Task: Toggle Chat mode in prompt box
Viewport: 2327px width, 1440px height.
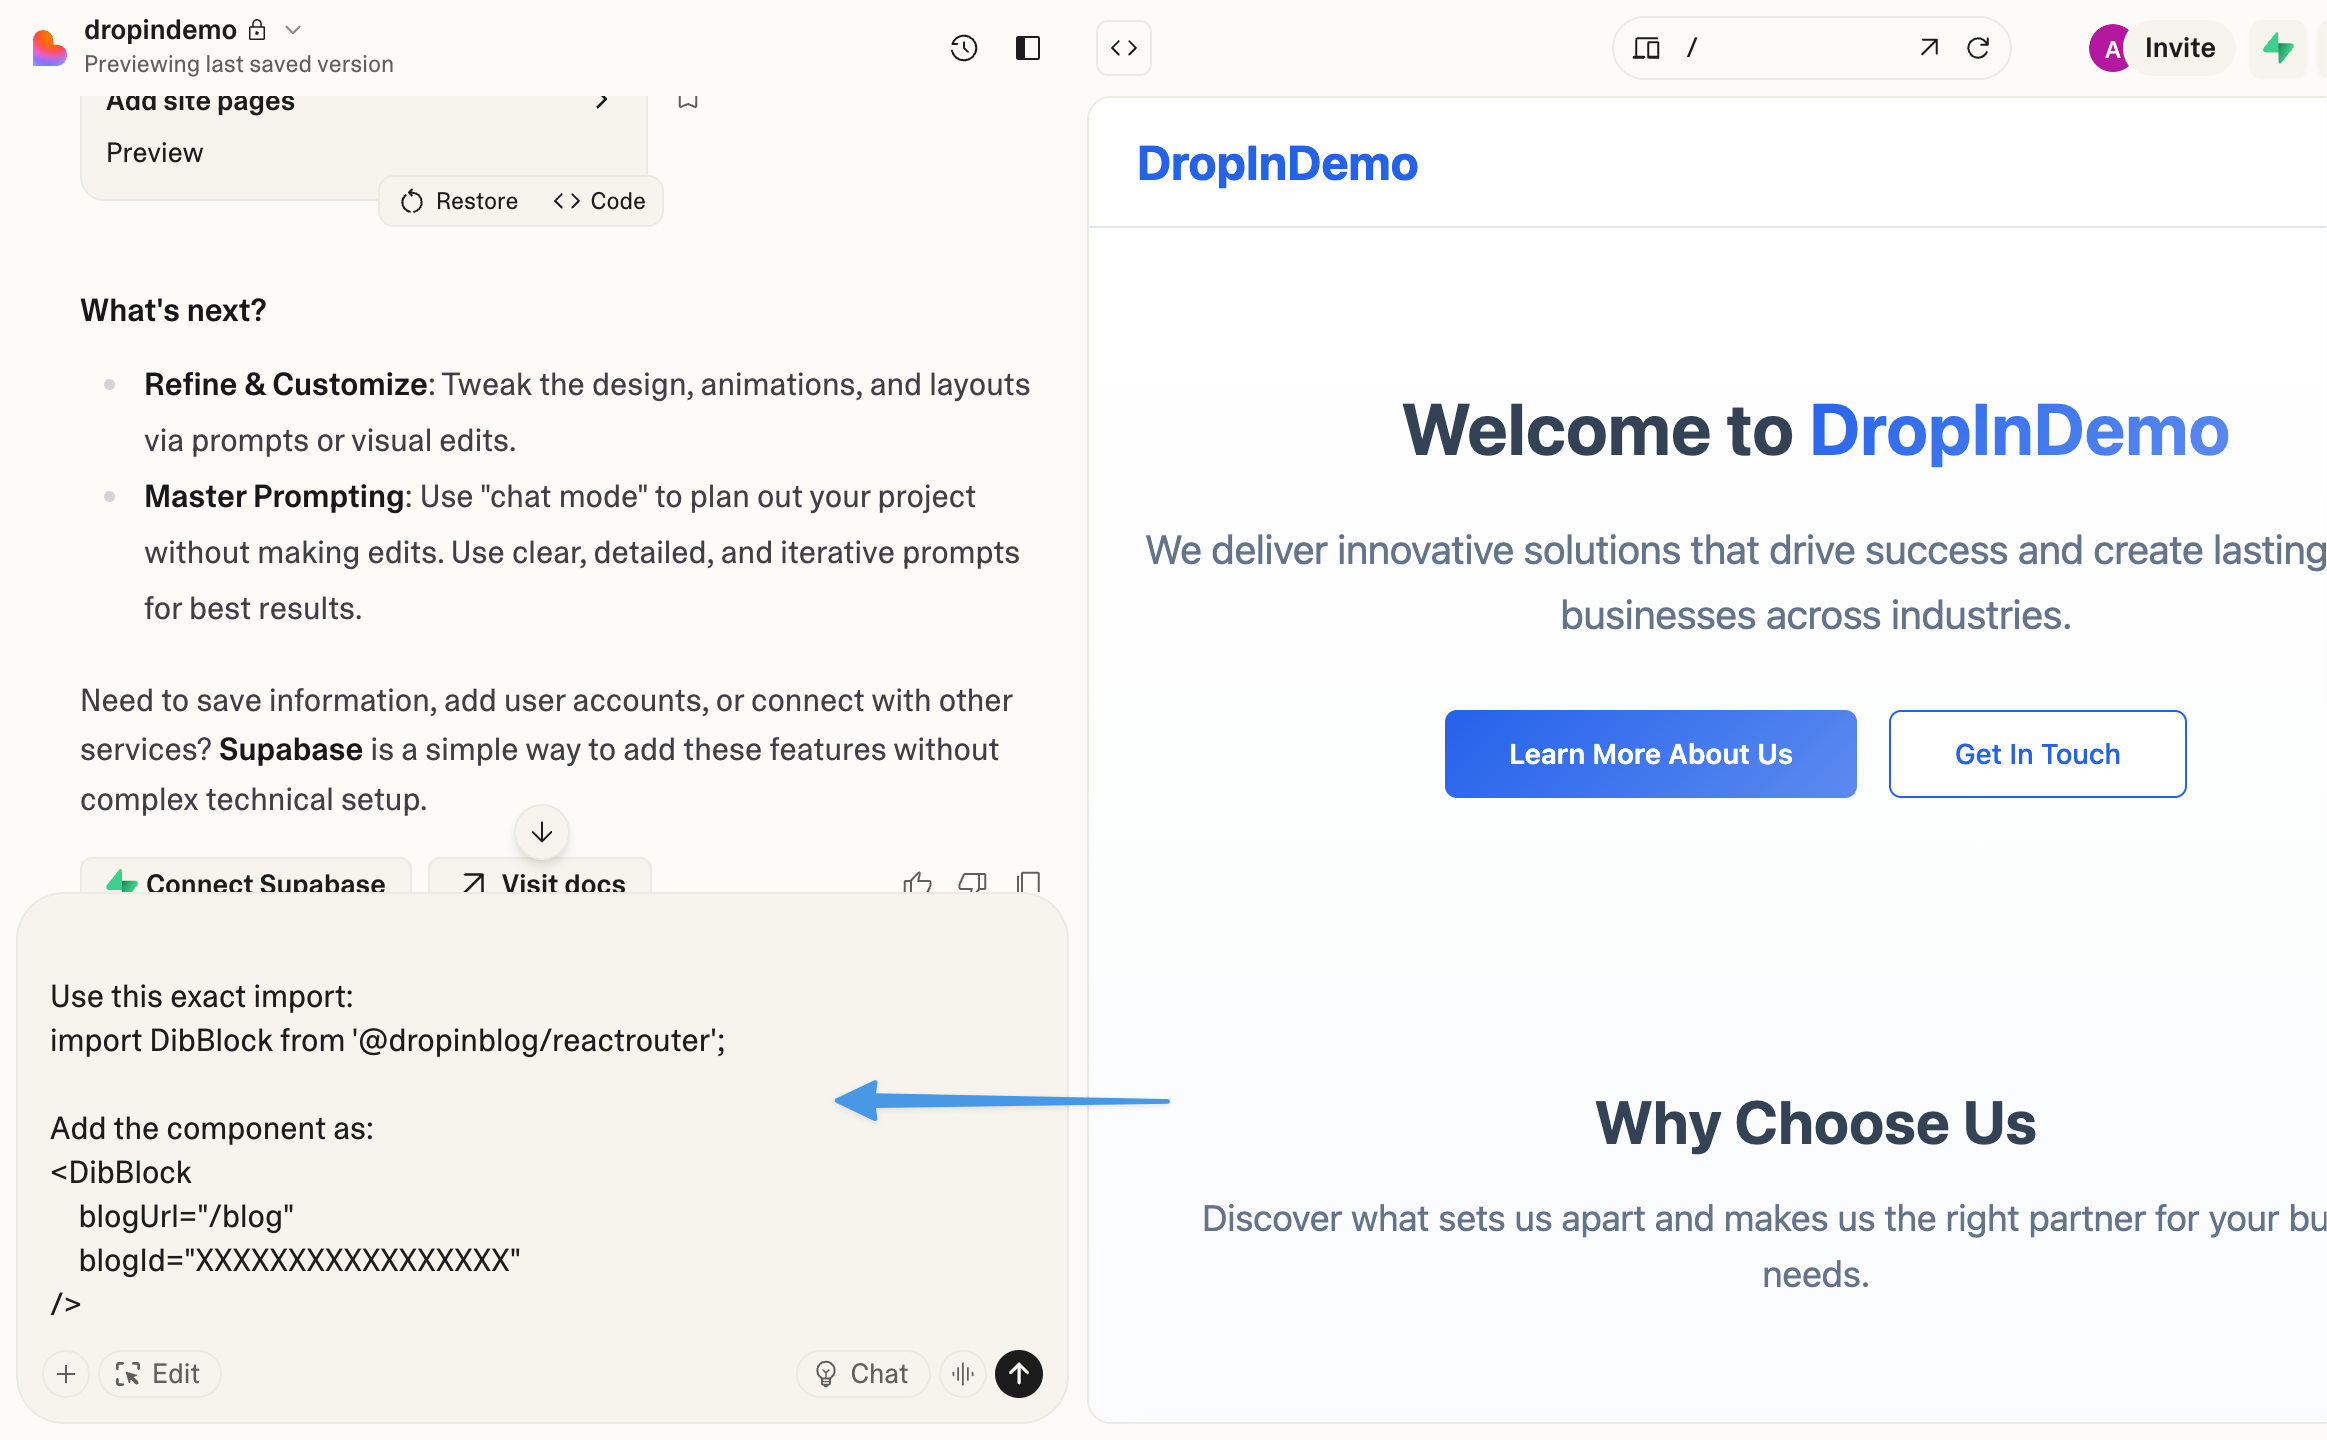Action: click(x=862, y=1374)
